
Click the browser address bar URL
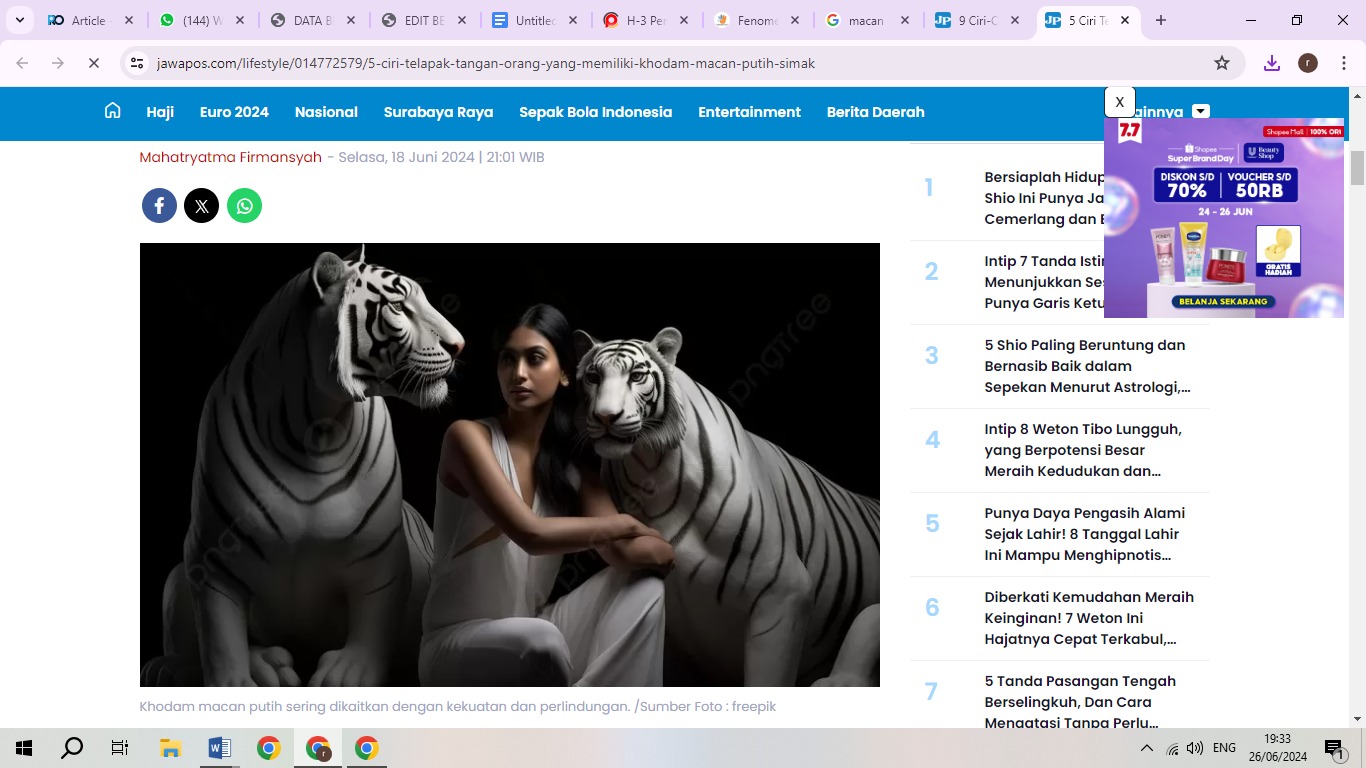[486, 63]
